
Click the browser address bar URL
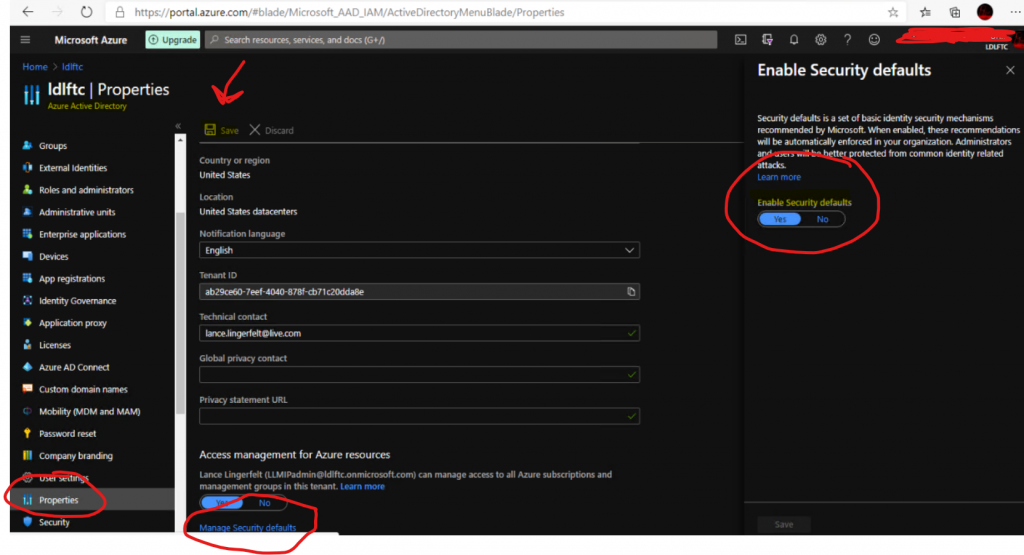[x=349, y=12]
